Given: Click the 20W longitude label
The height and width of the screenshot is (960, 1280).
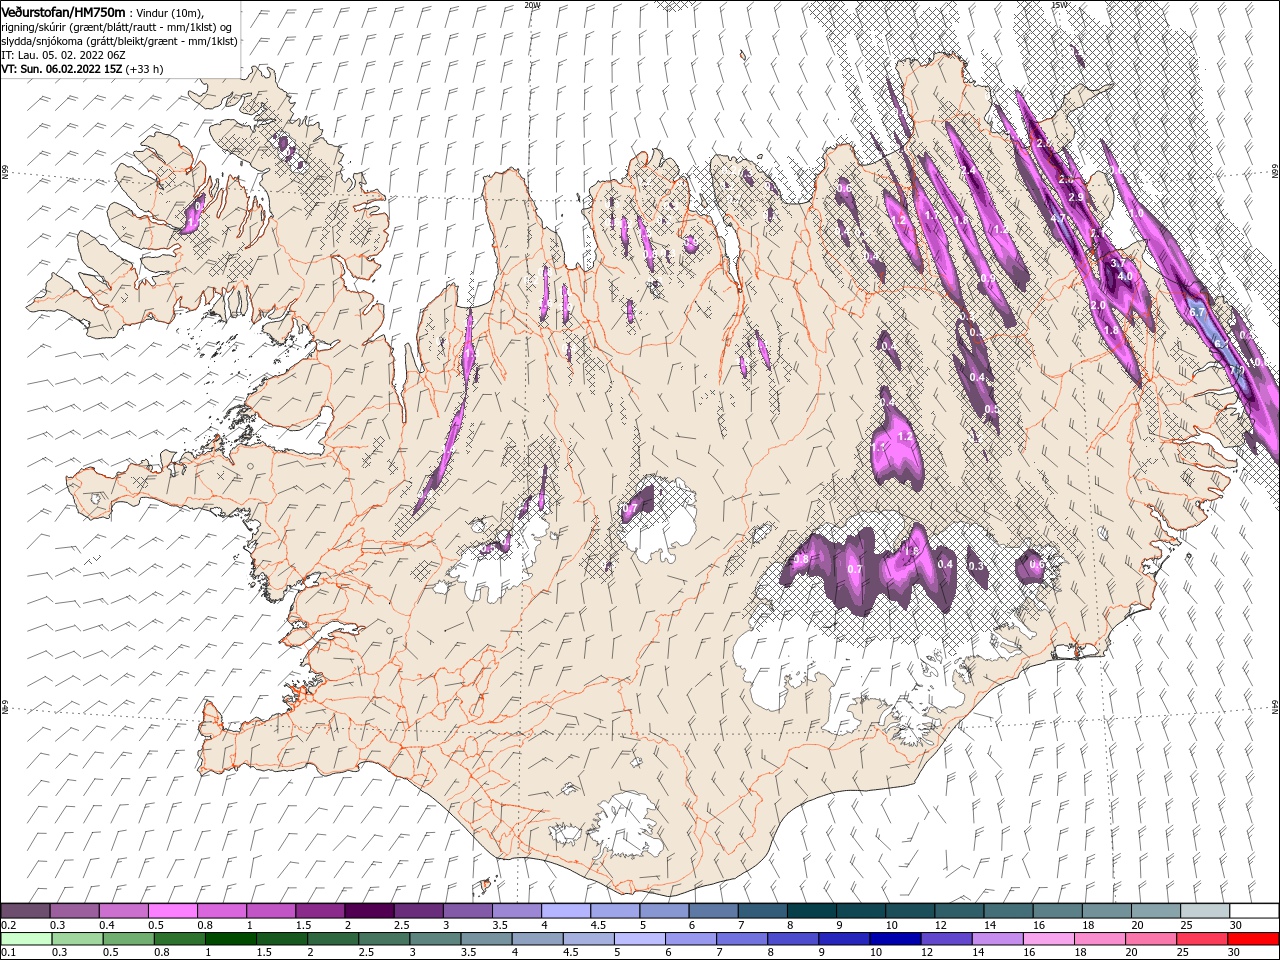Looking at the screenshot, I should click(x=533, y=5).
